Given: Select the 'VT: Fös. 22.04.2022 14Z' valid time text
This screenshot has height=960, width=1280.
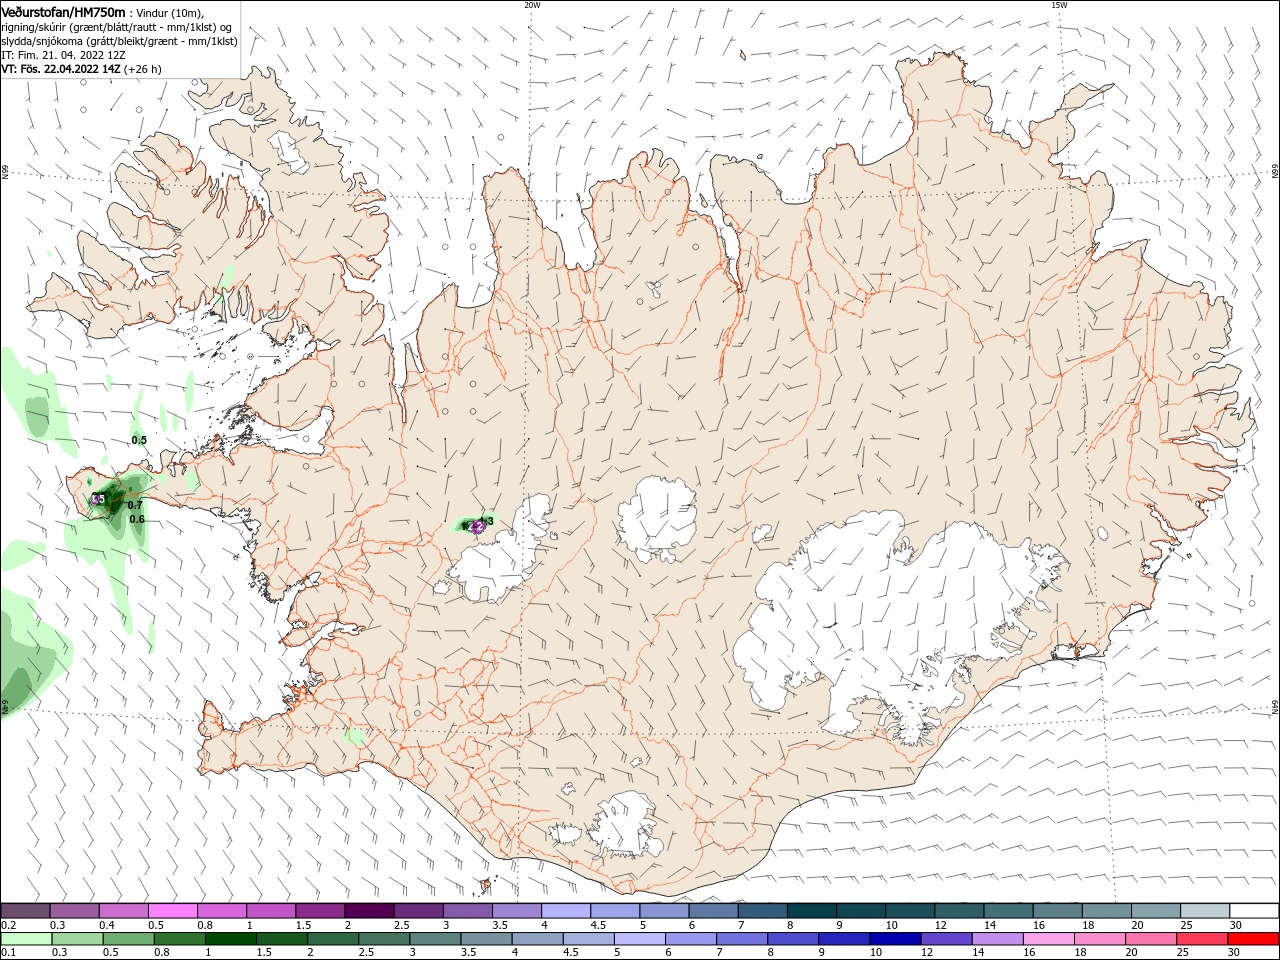Looking at the screenshot, I should pos(62,69).
